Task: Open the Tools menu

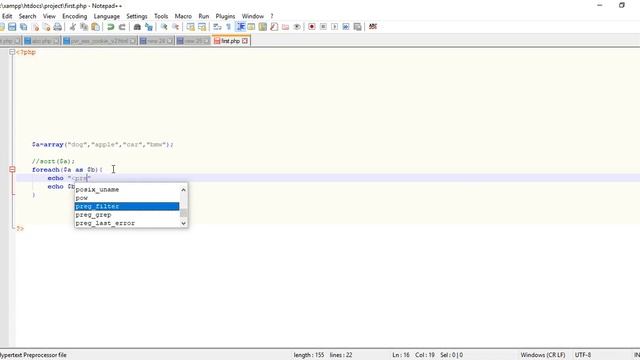Action: pyautogui.click(x=161, y=16)
